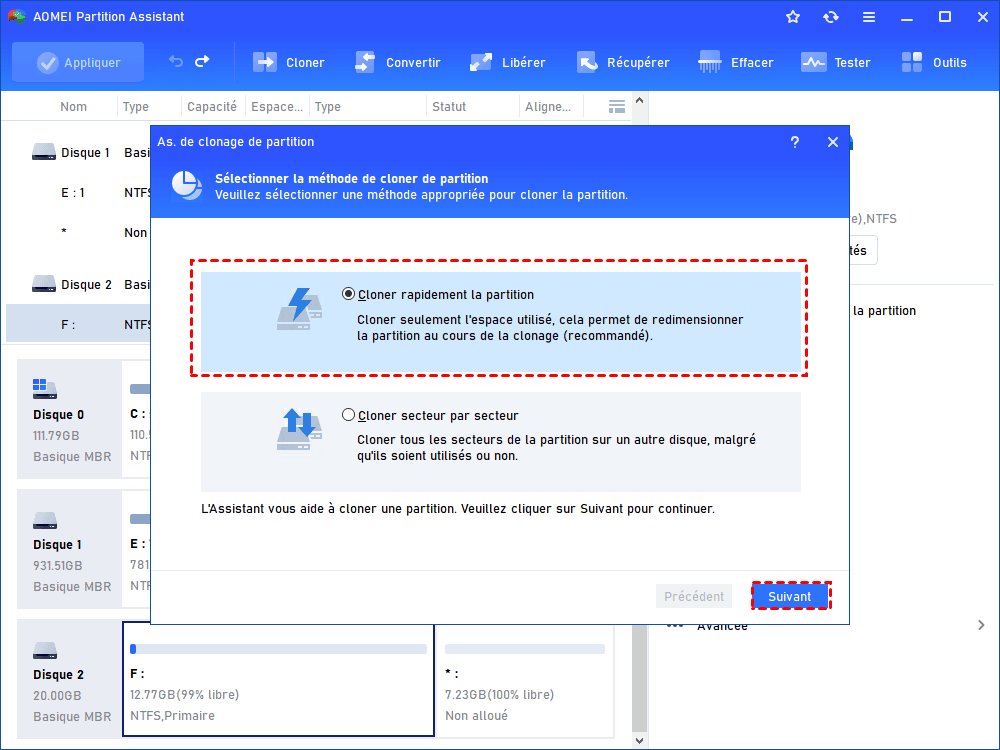Viewport: 1000px width, 750px height.
Task: Click the AOMEI Partition Assistant logo icon
Action: click(x=17, y=17)
